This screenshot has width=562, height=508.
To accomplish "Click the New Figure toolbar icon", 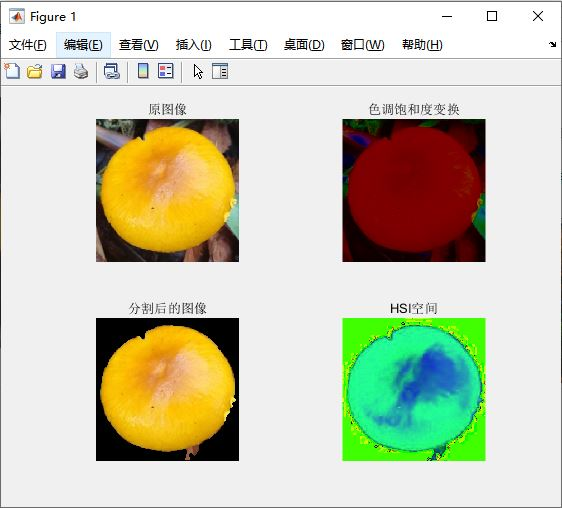I will point(12,71).
